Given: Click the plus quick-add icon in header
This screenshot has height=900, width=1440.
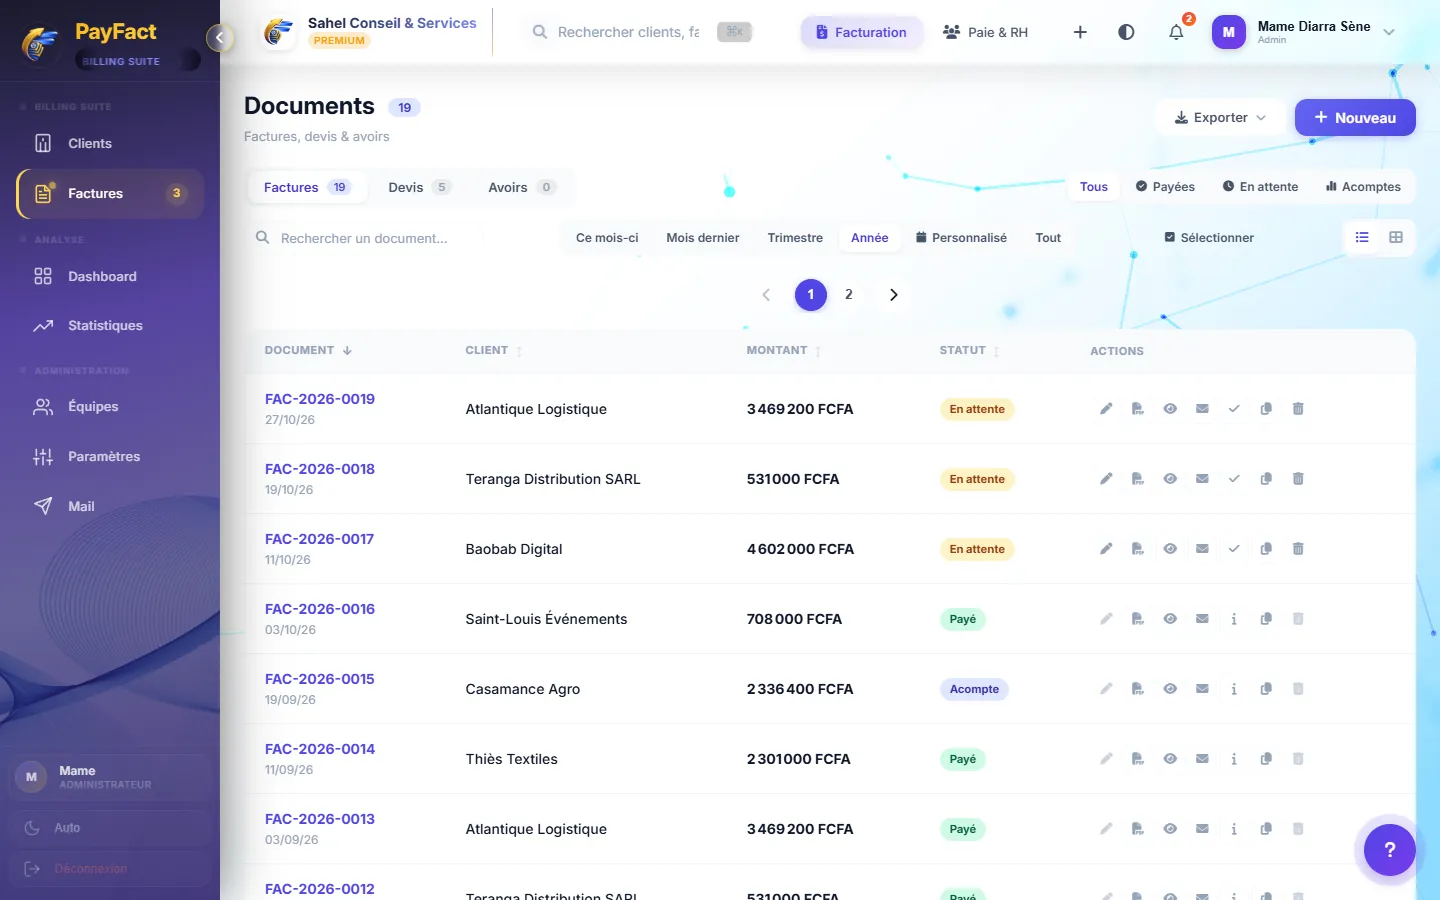Looking at the screenshot, I should point(1080,32).
